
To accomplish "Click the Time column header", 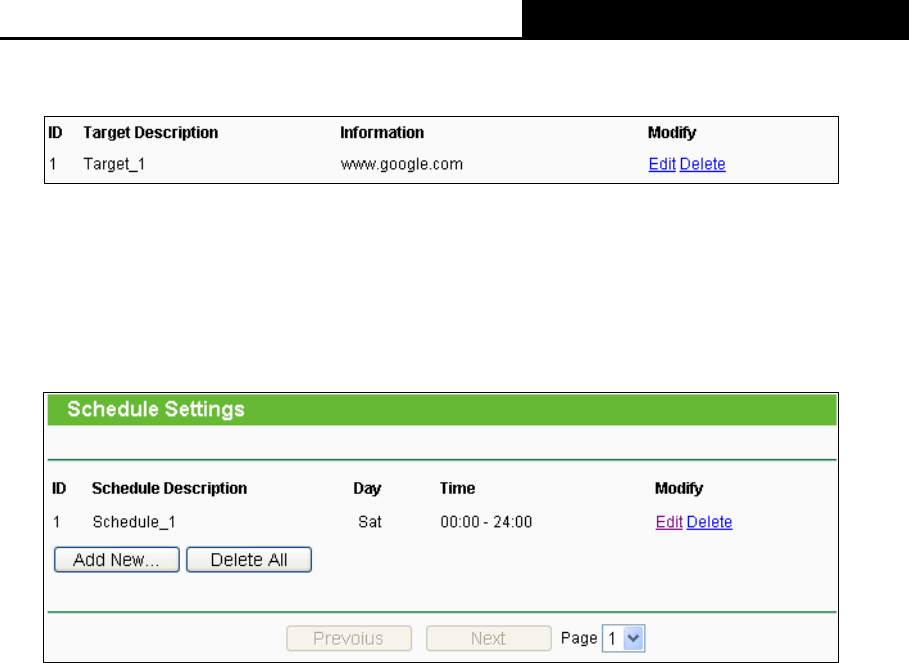I will tap(457, 489).
